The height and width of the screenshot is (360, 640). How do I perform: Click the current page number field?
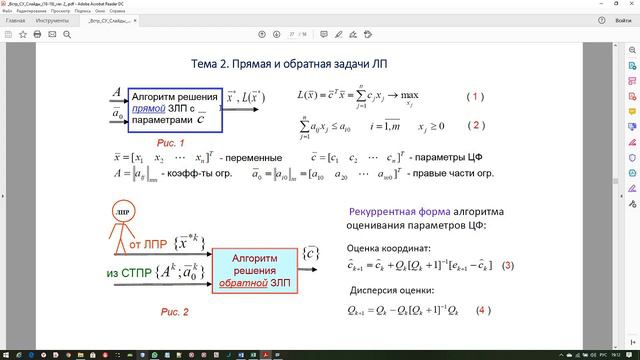point(292,35)
